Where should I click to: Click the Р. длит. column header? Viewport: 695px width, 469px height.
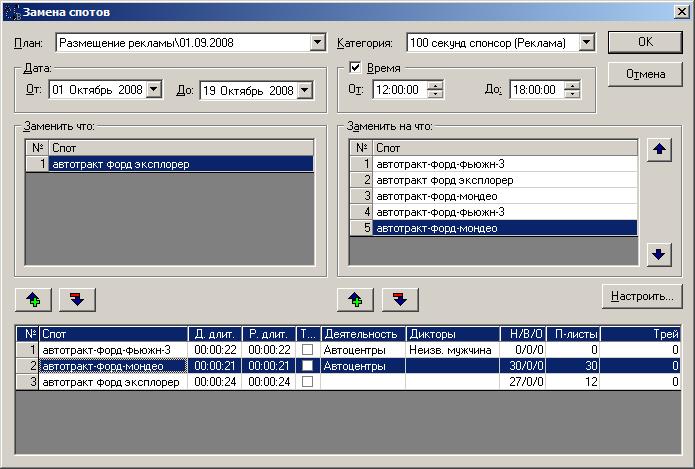269,334
